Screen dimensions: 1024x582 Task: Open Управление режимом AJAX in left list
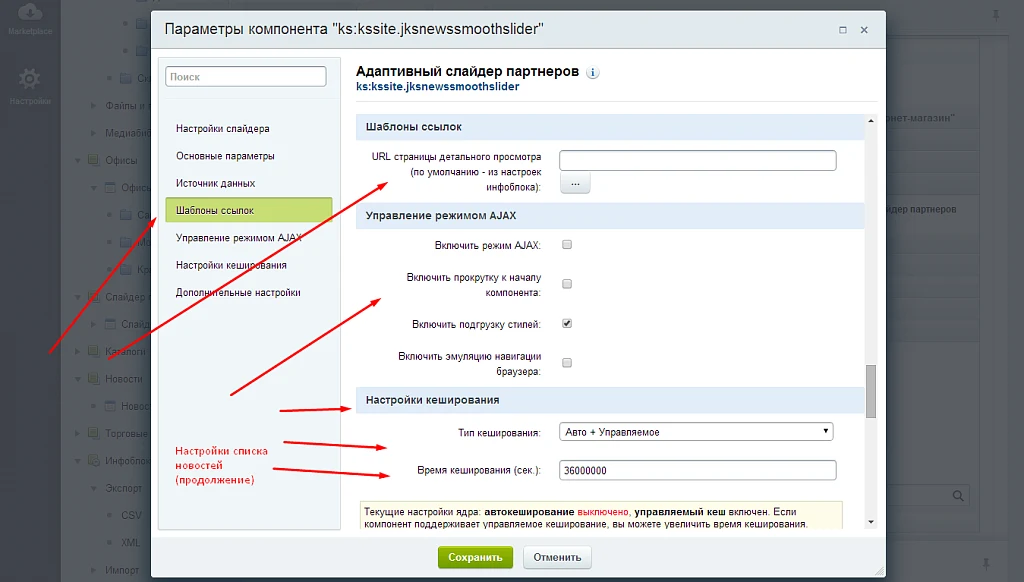(x=239, y=238)
